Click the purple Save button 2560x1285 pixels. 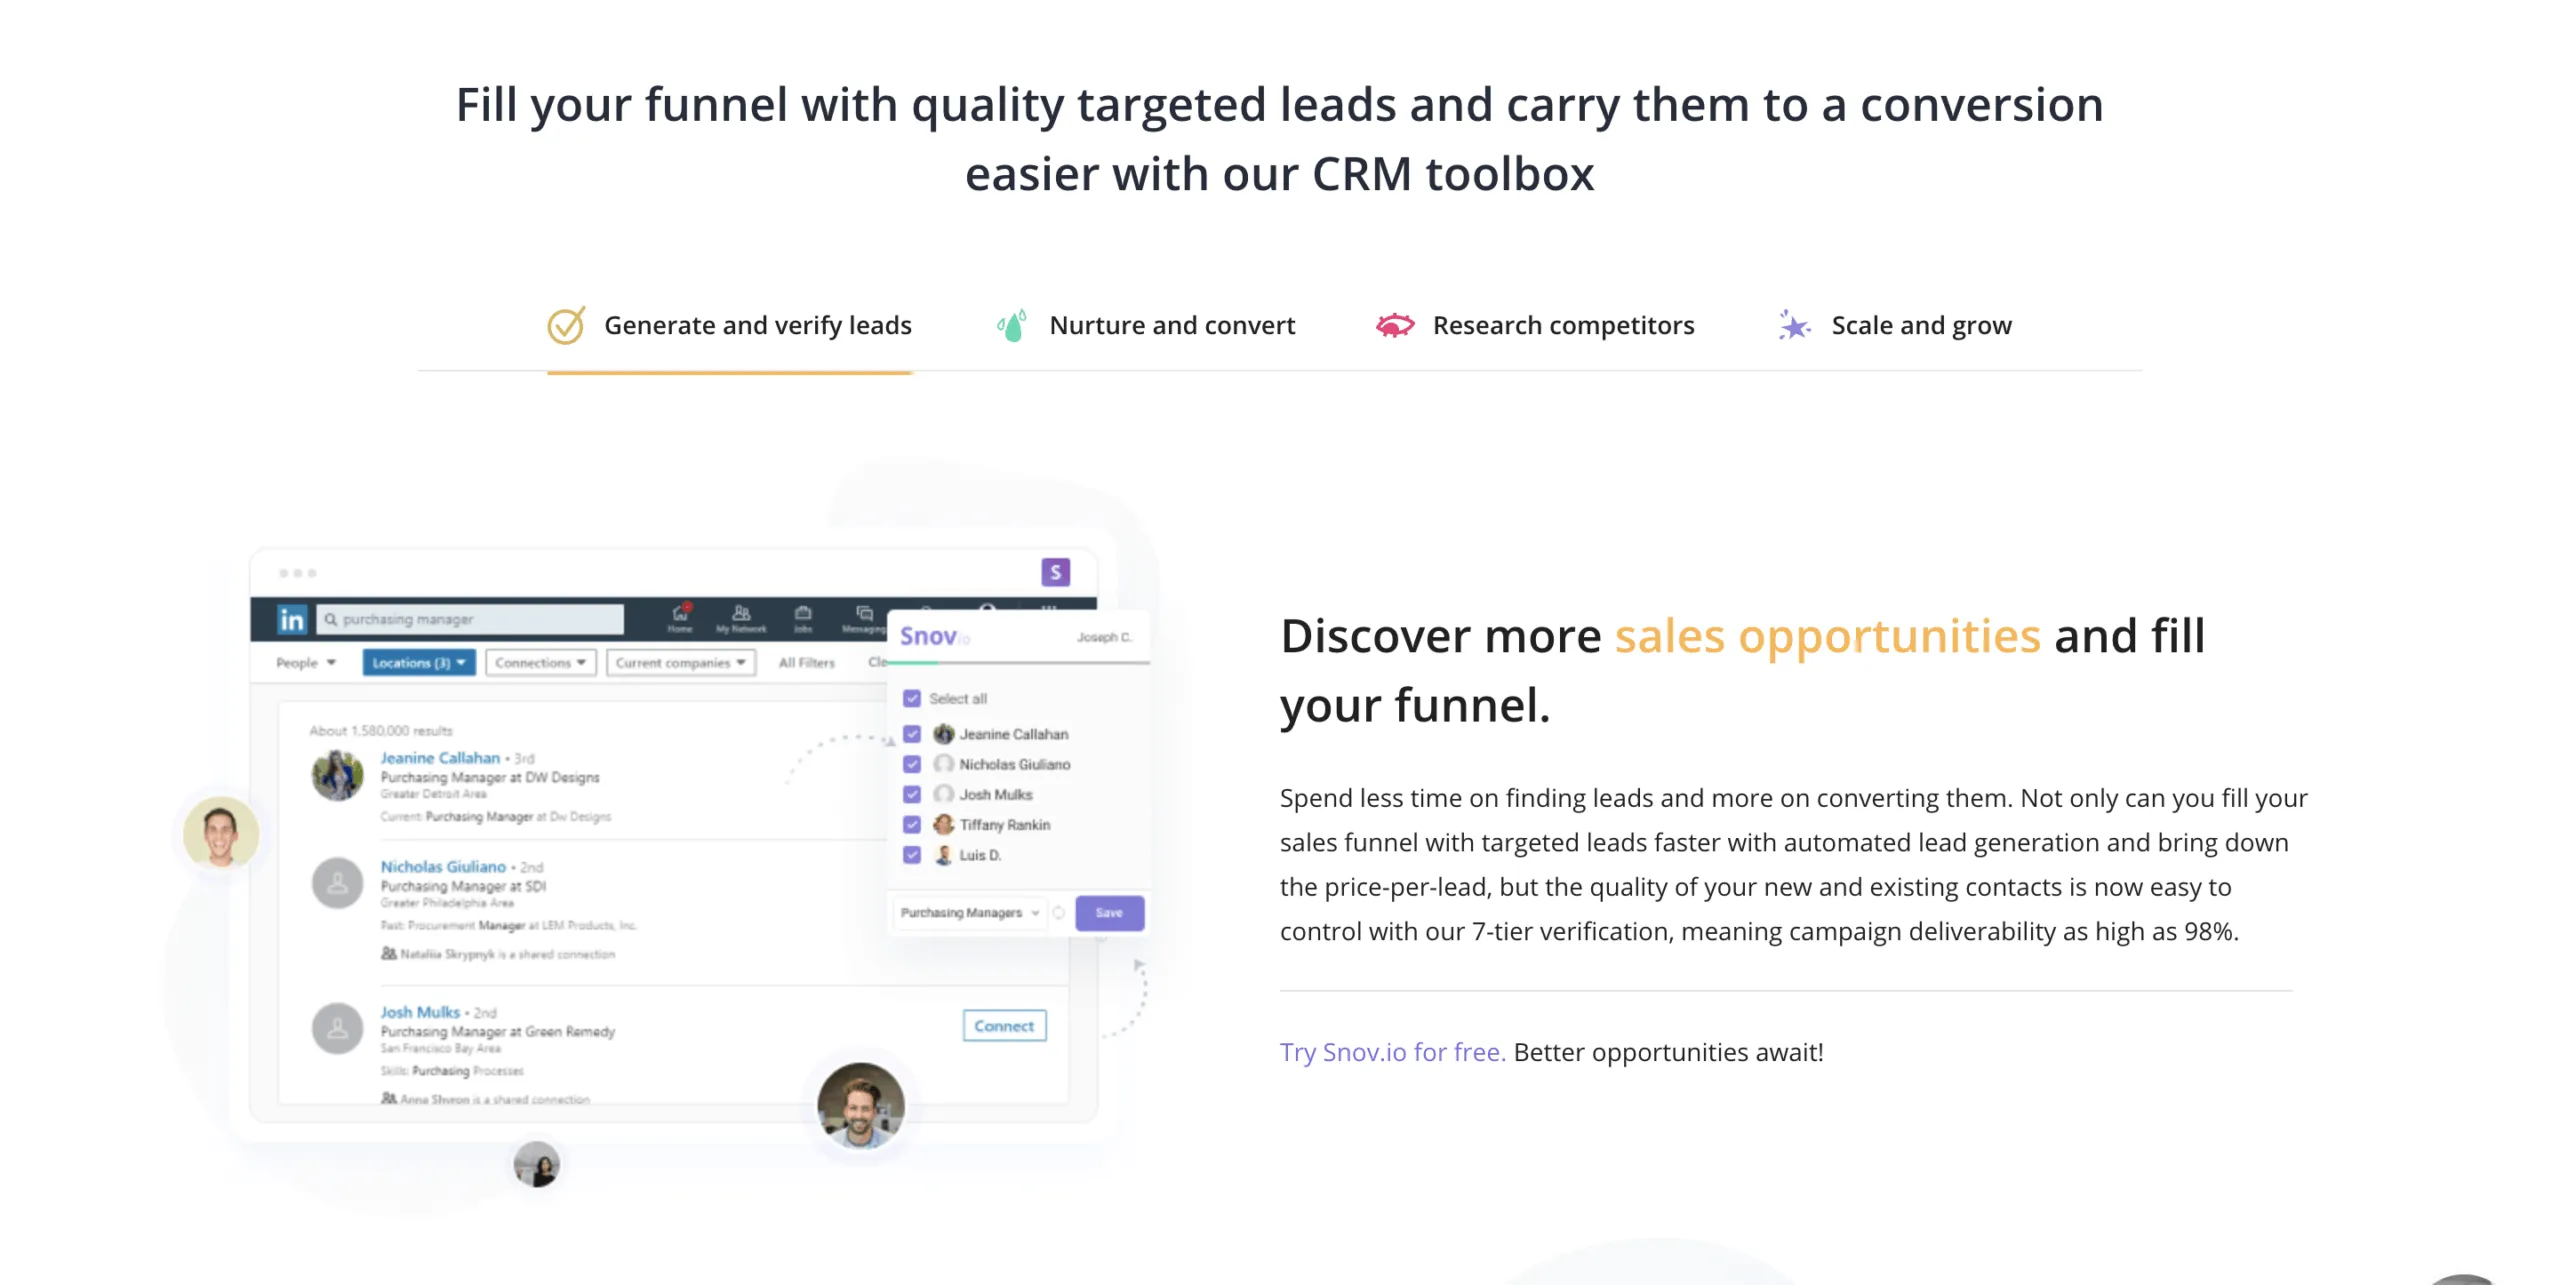(1109, 913)
